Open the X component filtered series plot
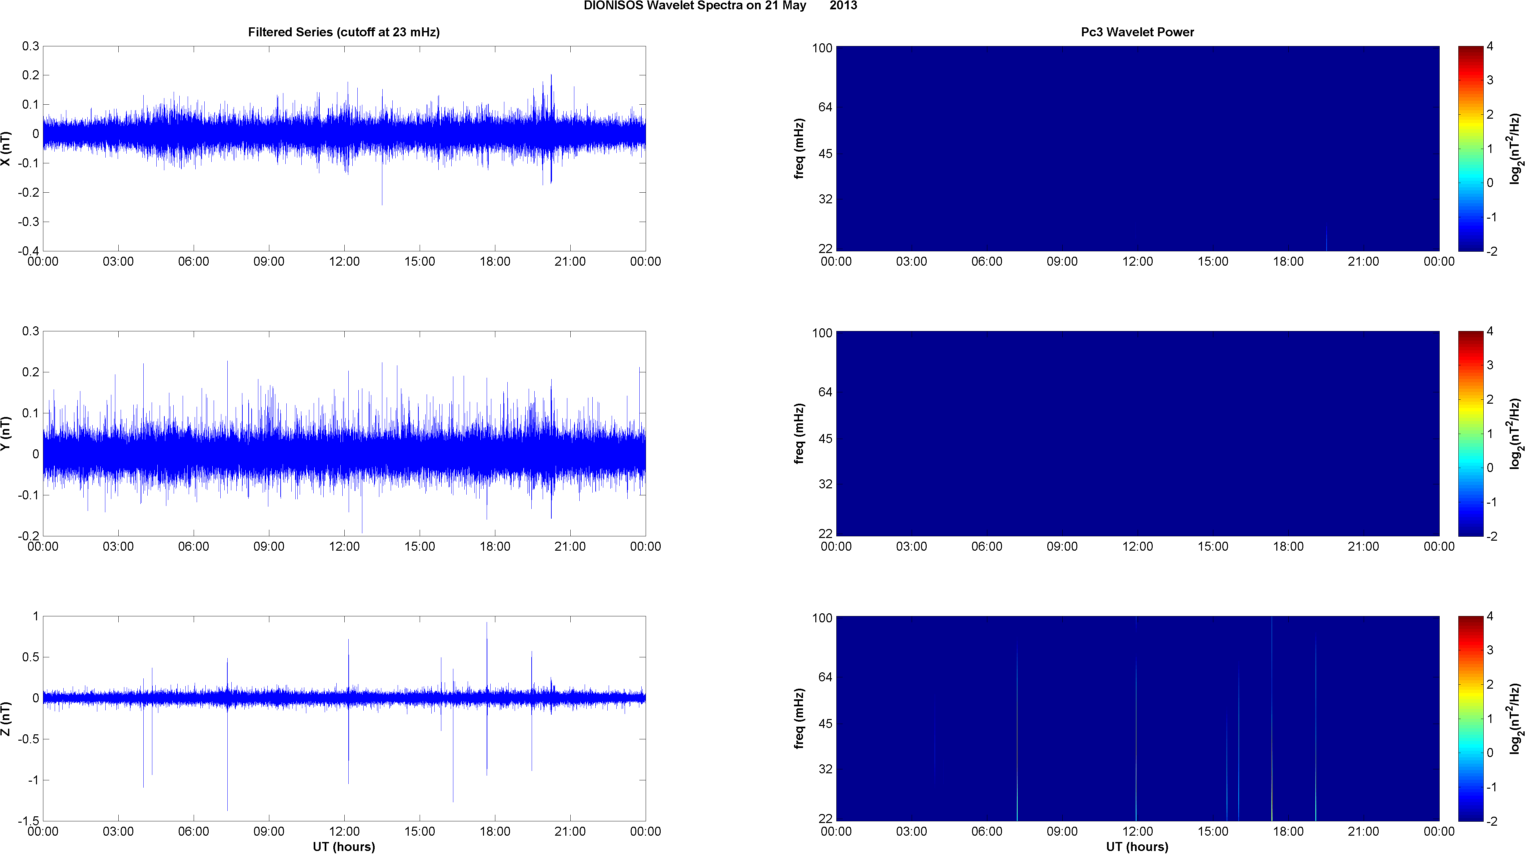The height and width of the screenshot is (854, 1525). point(344,149)
